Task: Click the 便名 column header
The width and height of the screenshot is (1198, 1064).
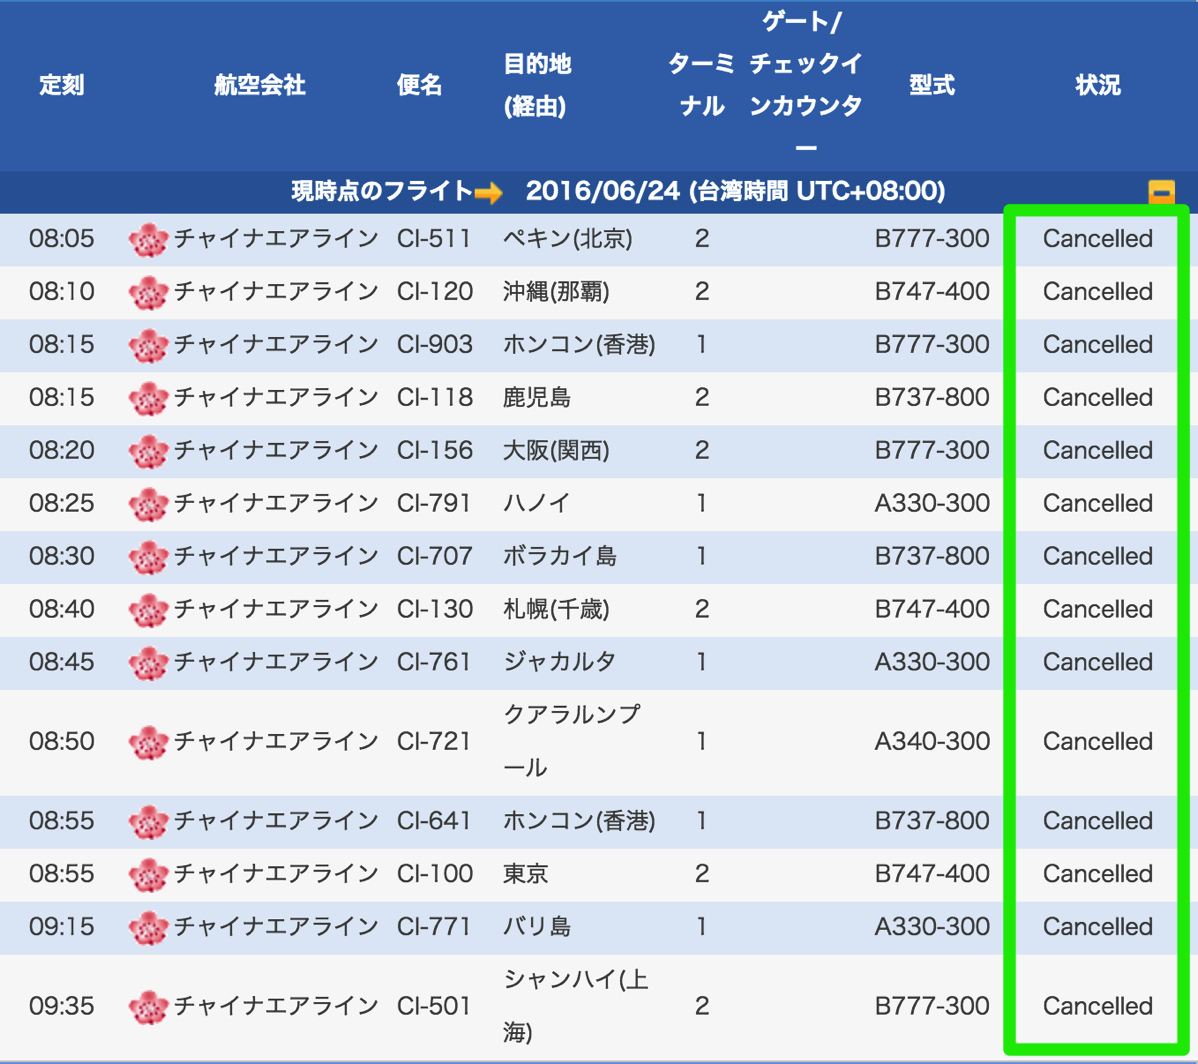Action: (x=419, y=86)
